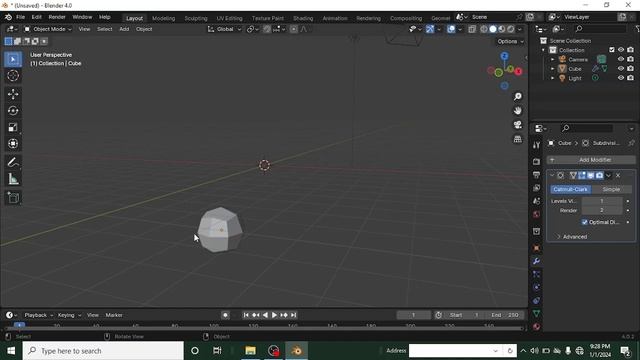Expand the Advanced modifier section
Image resolution: width=640 pixels, height=360 pixels.
click(x=571, y=237)
